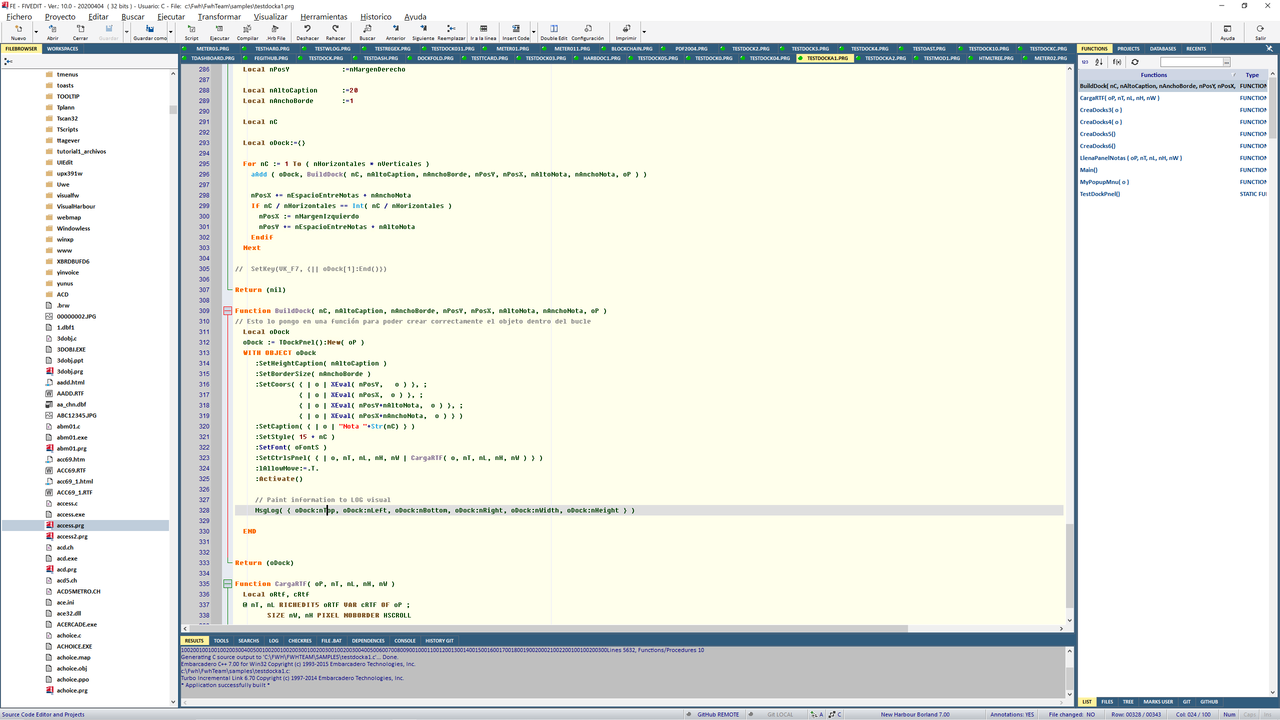Open the dropdown arrow next to Imprimir

click(644, 33)
